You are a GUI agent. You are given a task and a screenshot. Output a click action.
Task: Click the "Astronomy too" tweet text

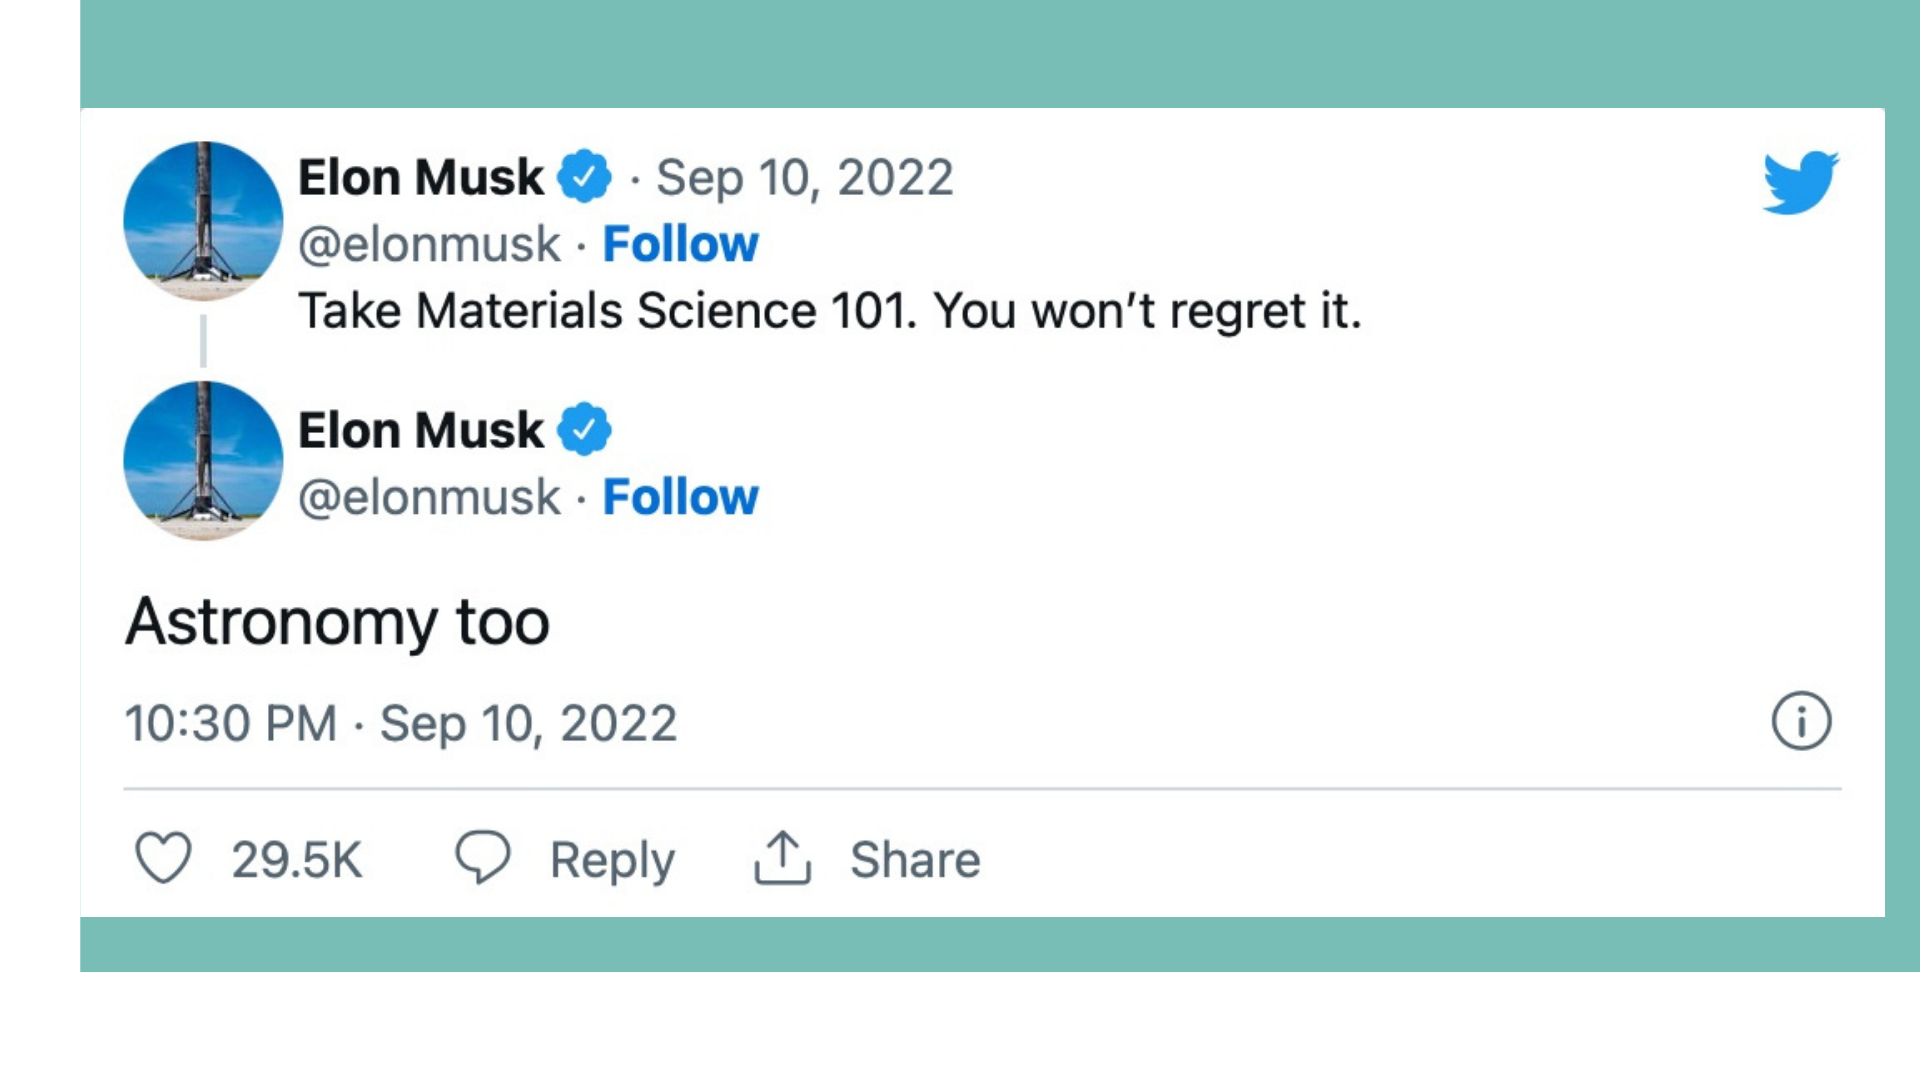337,622
